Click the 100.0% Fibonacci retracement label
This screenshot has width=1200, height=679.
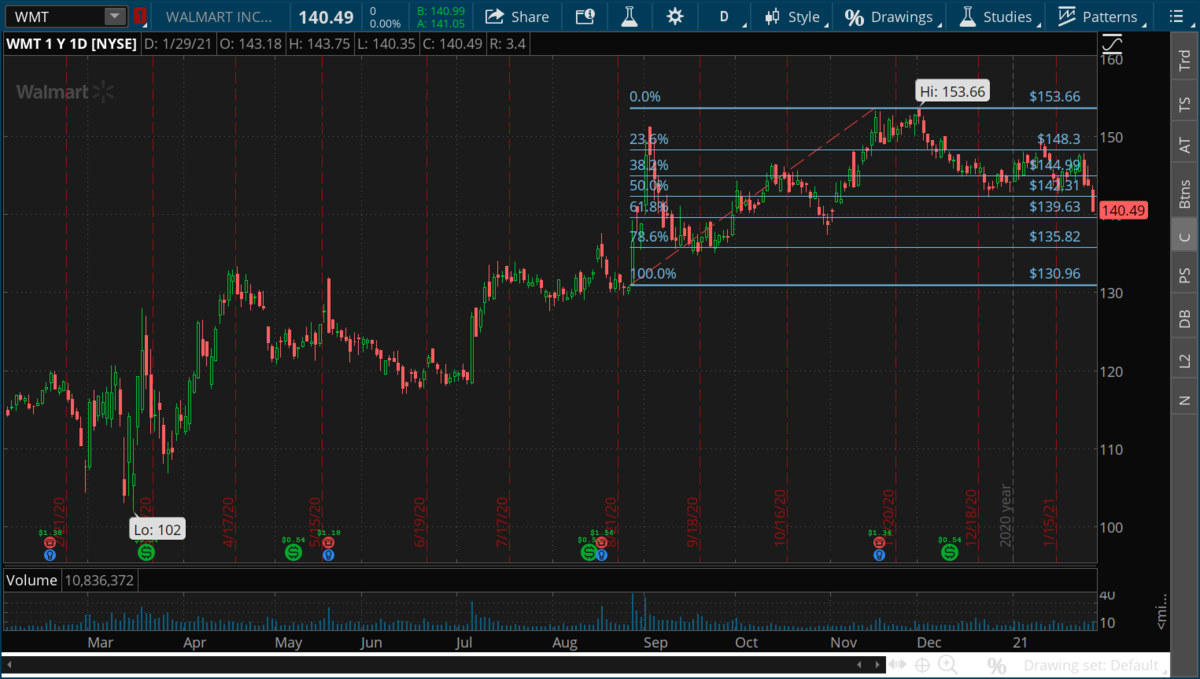(652, 274)
